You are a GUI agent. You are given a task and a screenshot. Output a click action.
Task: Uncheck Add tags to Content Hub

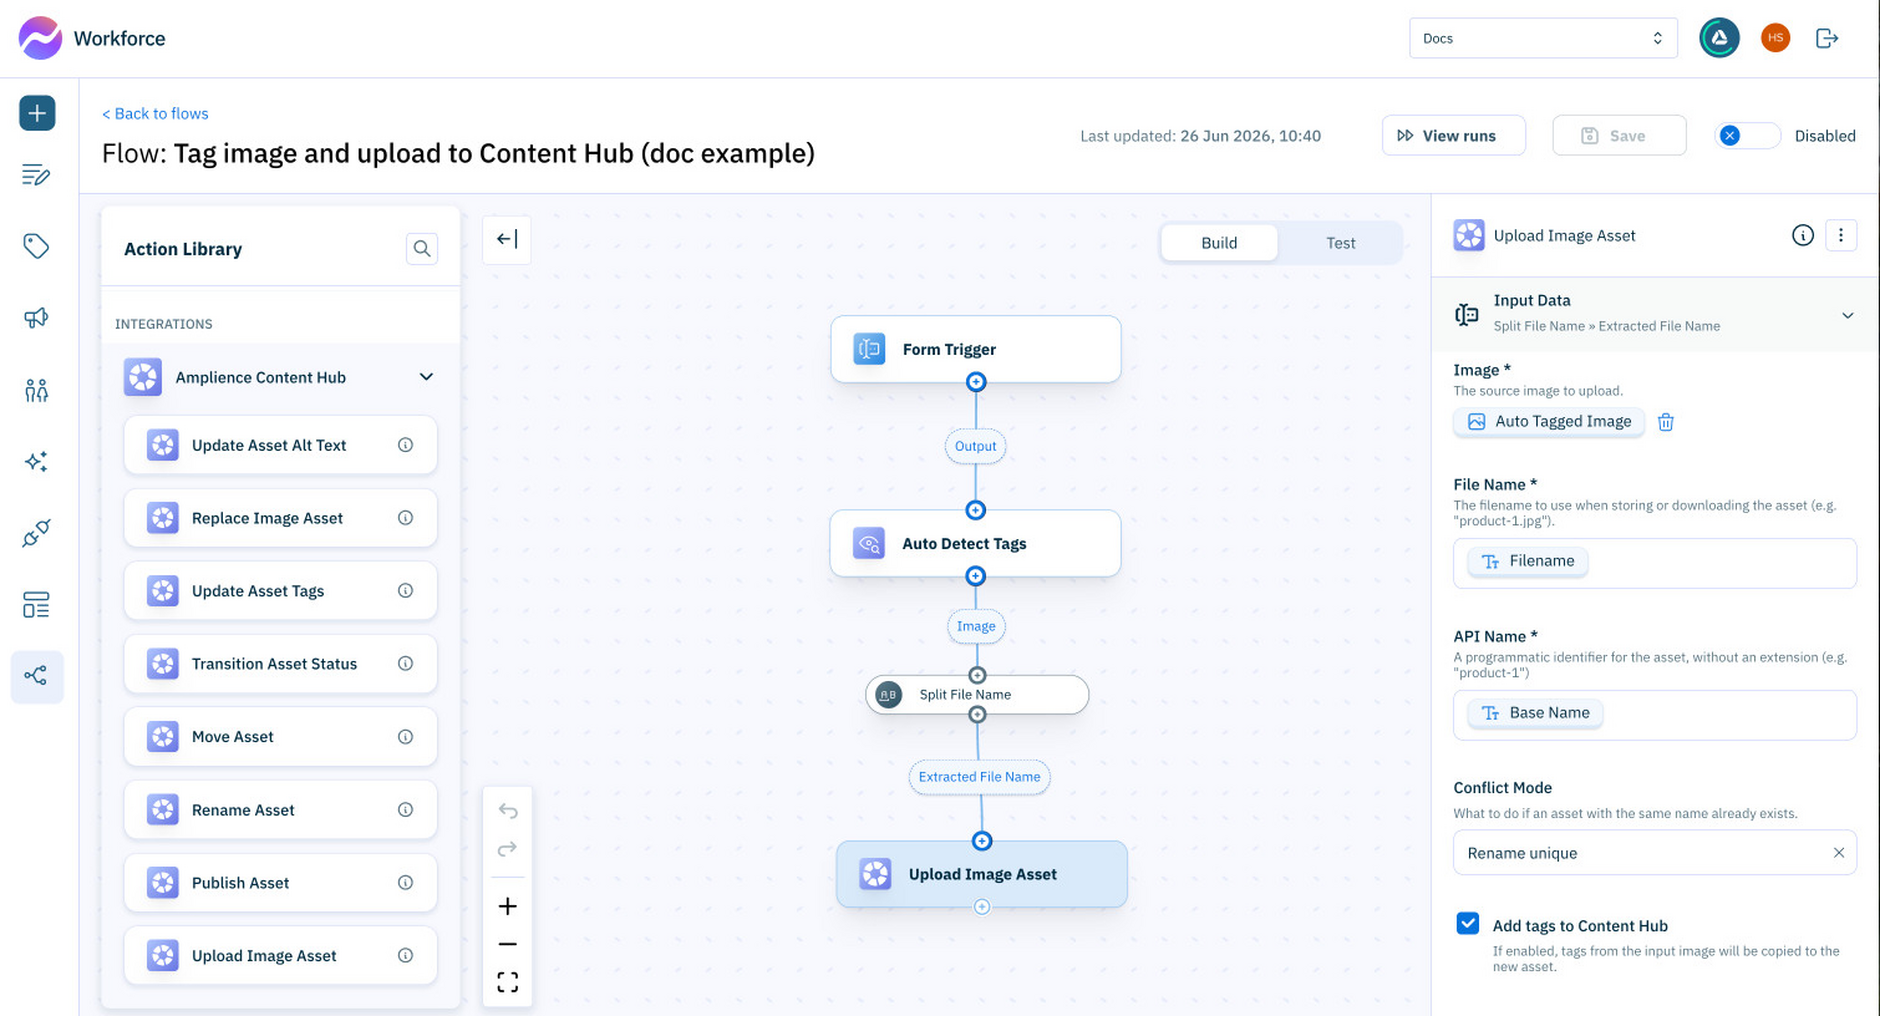(x=1467, y=924)
